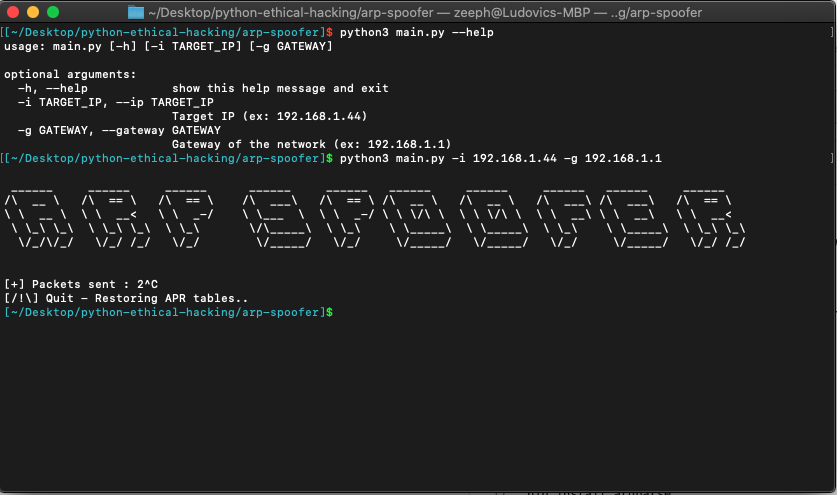Click the ARP SPOOFER ASCII art banner
Screen dimensions: 837x495
375,218
